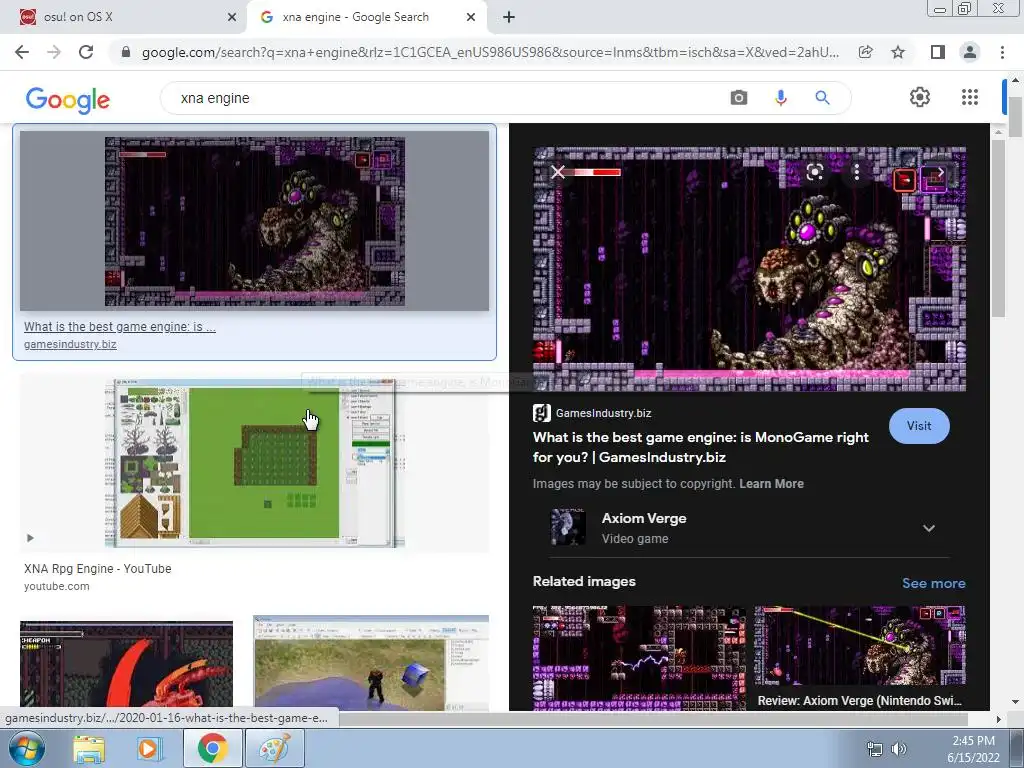This screenshot has width=1024, height=768.
Task: Click 'XNA Rpg Engine - YouTube' title
Action: coord(97,569)
